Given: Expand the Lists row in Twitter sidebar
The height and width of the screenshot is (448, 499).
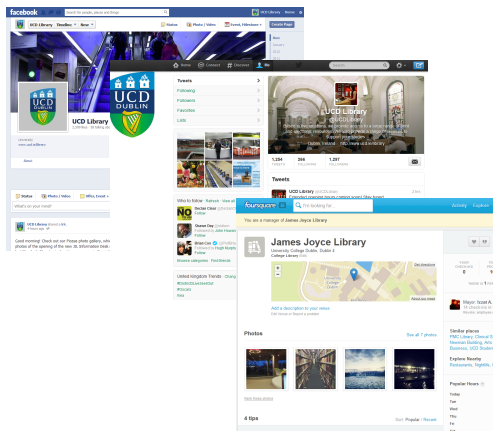Looking at the screenshot, I should 218,120.
